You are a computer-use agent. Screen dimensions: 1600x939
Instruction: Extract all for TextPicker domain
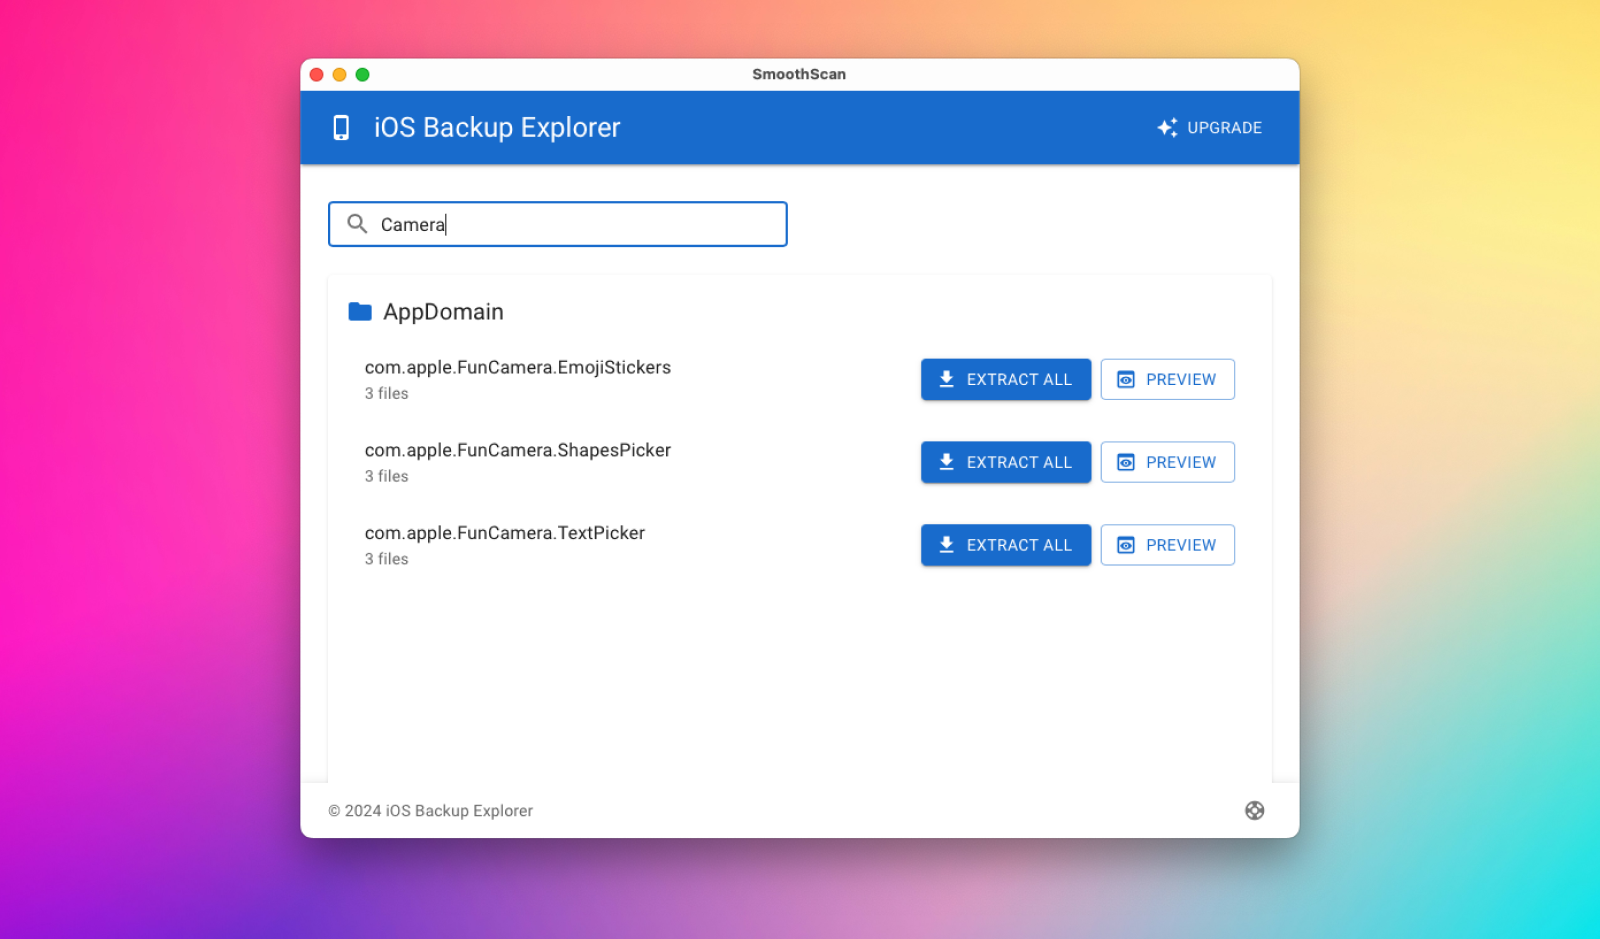1006,545
